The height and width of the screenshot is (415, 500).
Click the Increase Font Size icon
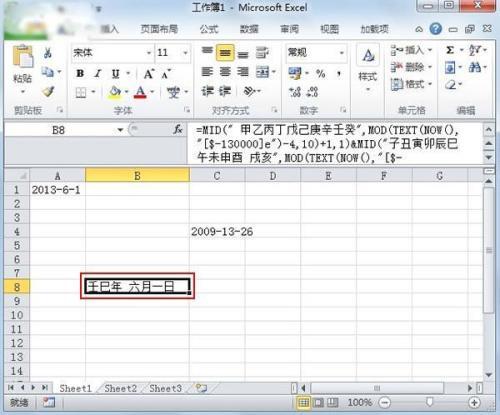(x=149, y=74)
